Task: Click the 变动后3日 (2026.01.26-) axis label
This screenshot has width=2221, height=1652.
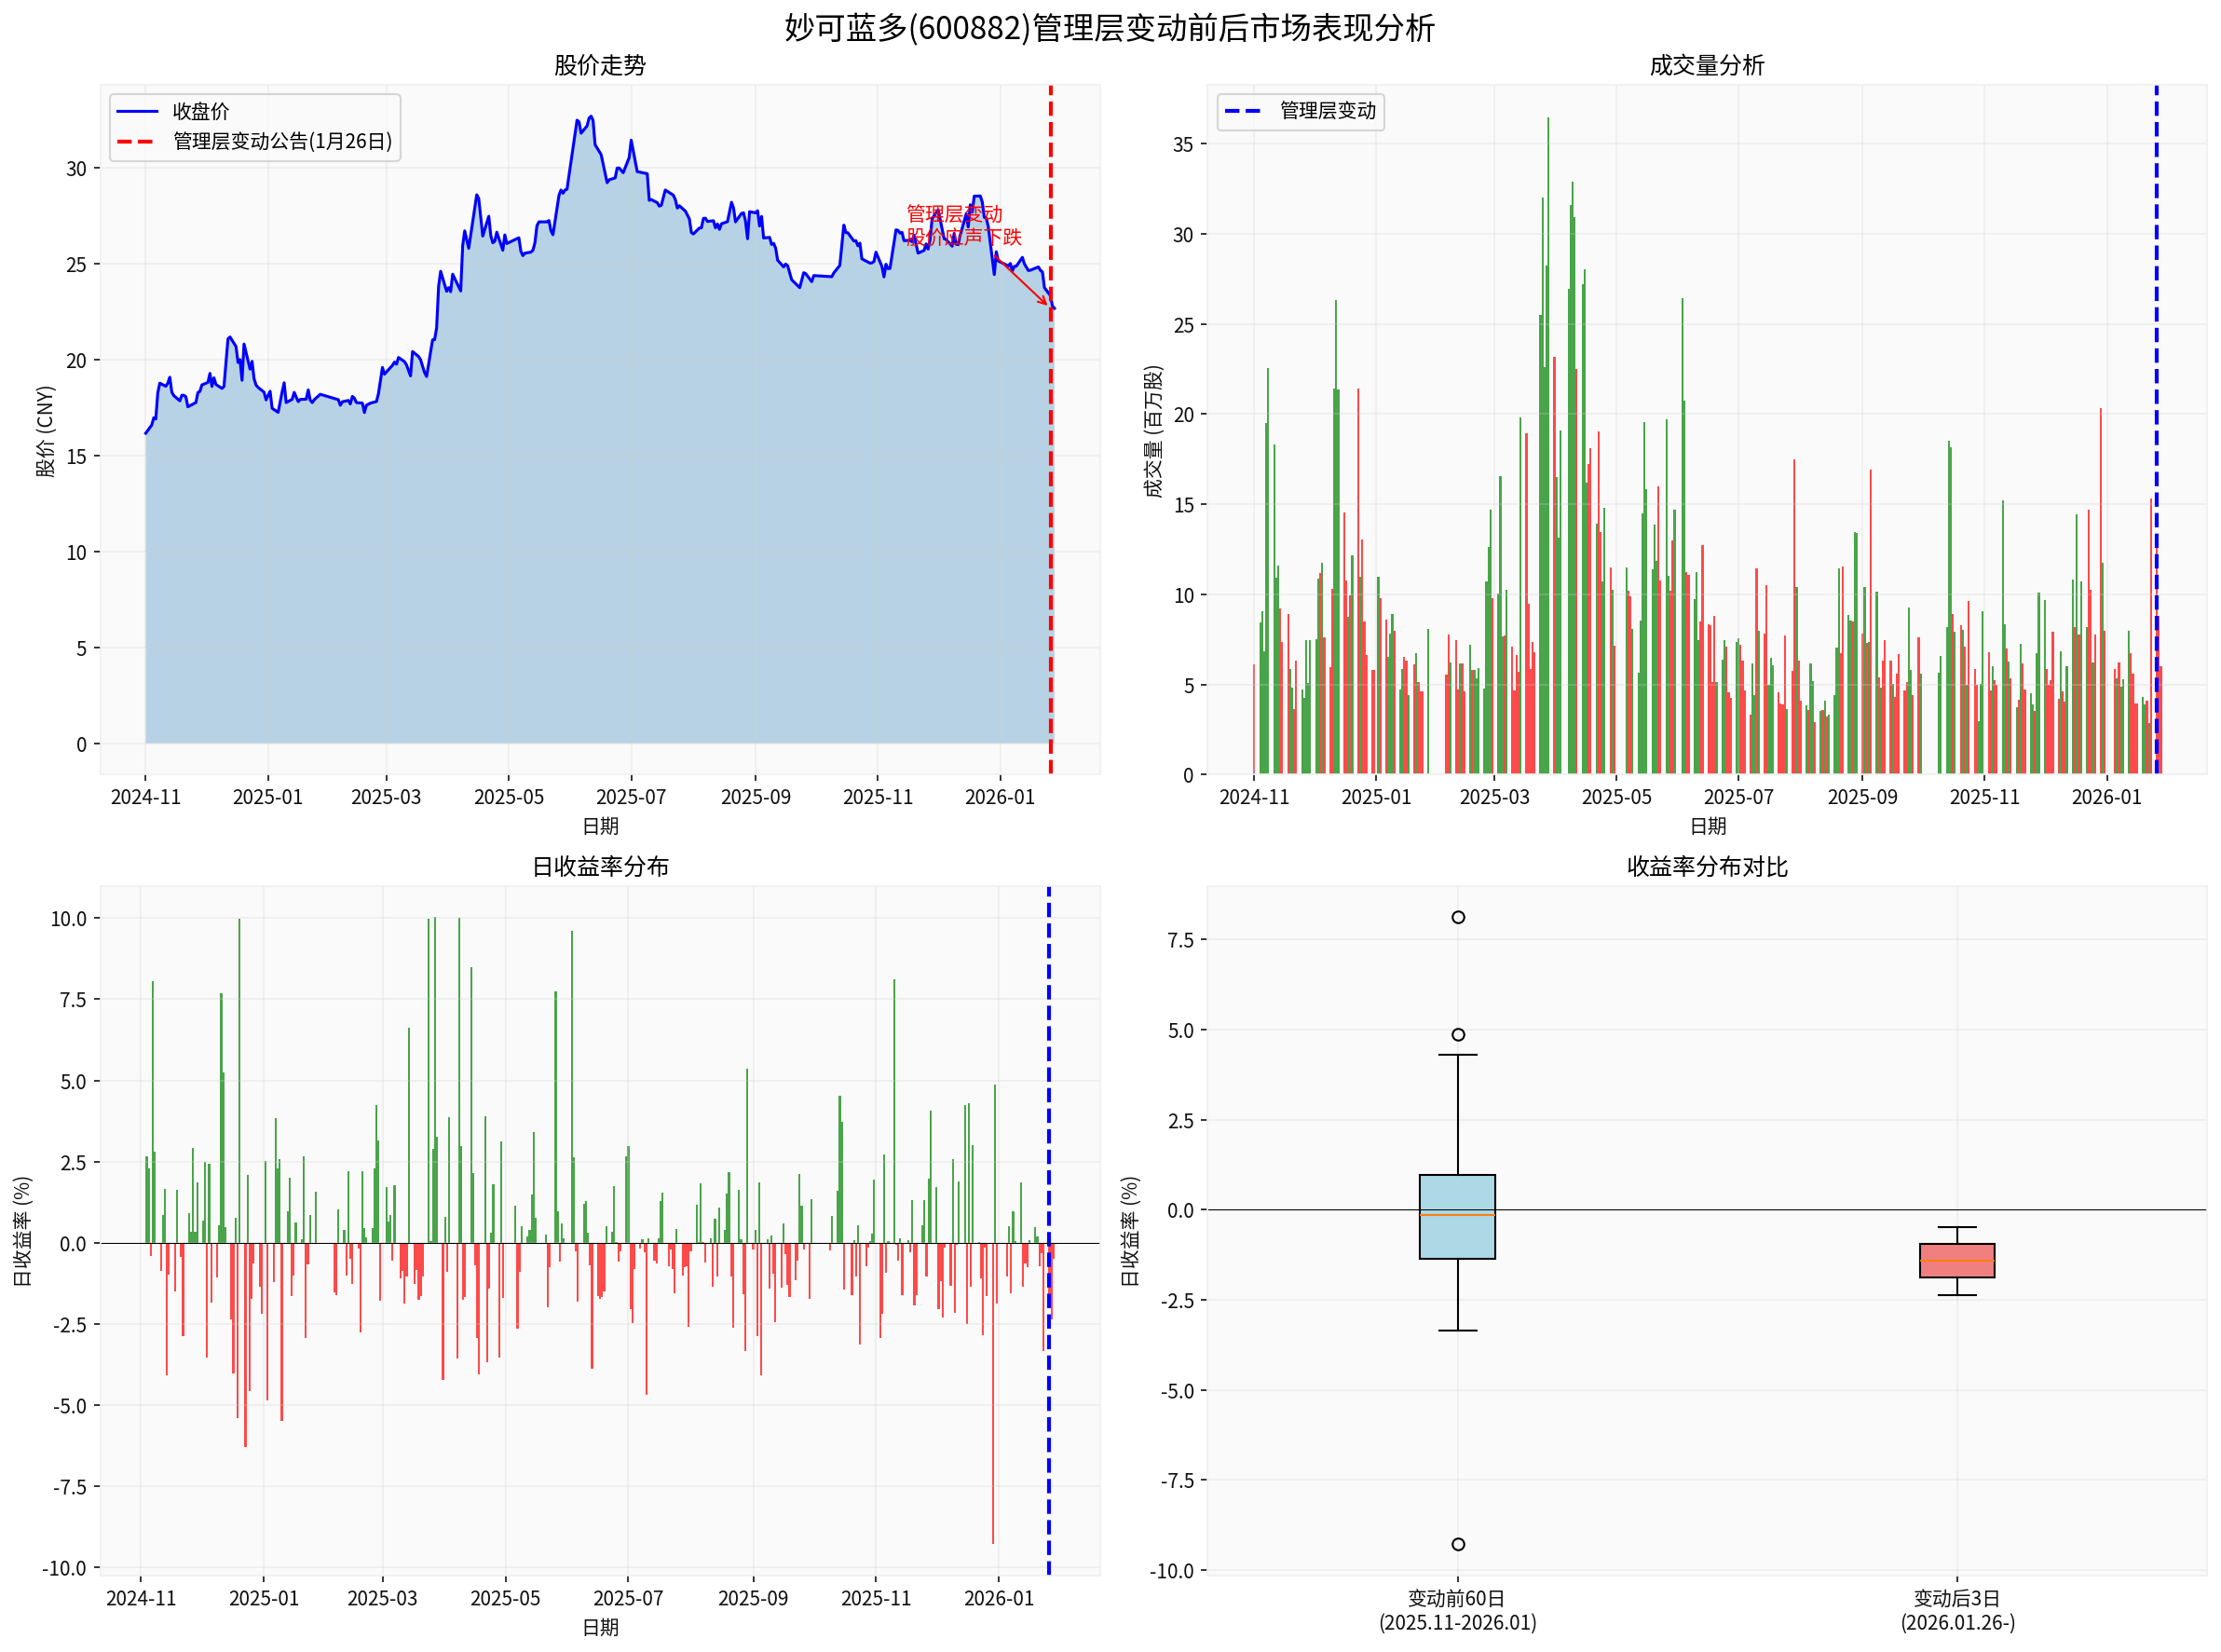Action: (x=1956, y=1611)
